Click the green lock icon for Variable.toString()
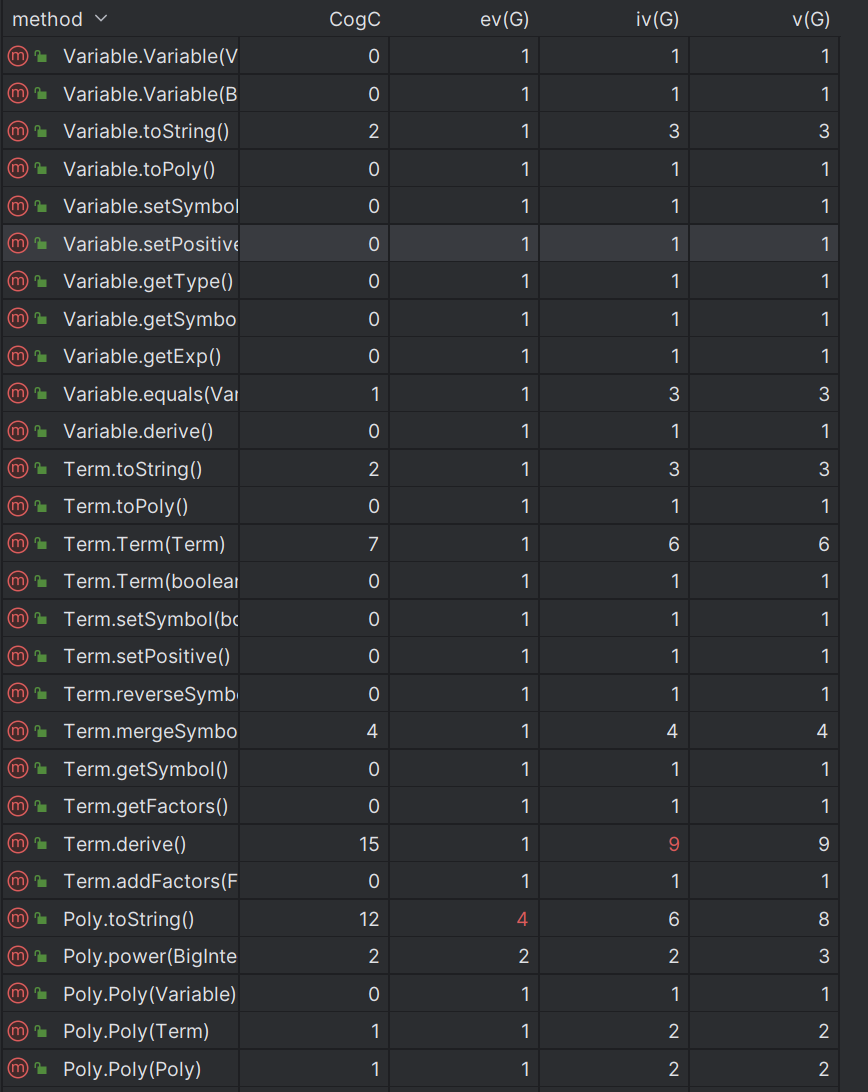The width and height of the screenshot is (868, 1092). coord(41,132)
